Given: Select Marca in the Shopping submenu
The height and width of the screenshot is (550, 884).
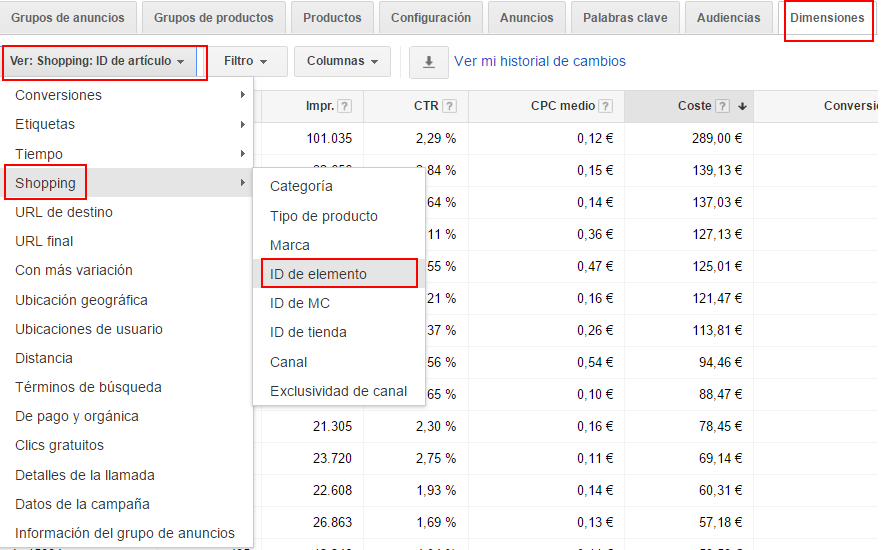Looking at the screenshot, I should point(290,245).
